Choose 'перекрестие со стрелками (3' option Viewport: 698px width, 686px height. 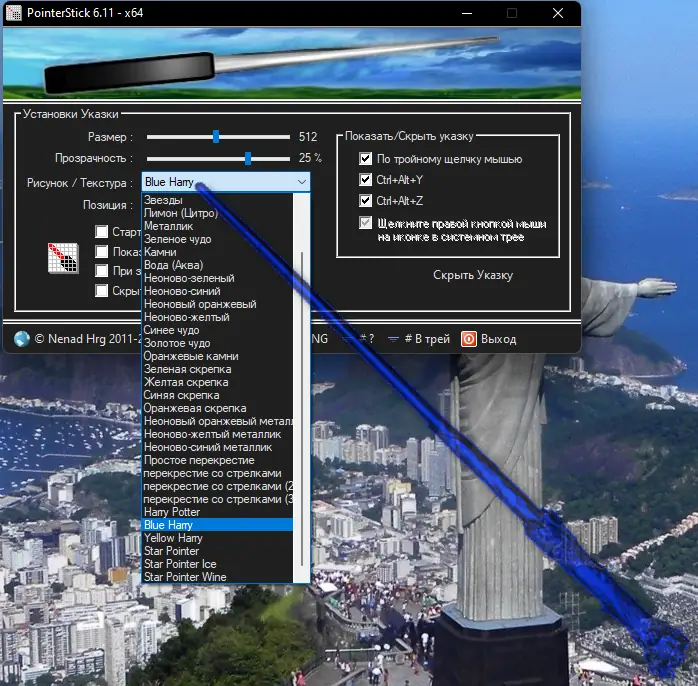(218, 499)
